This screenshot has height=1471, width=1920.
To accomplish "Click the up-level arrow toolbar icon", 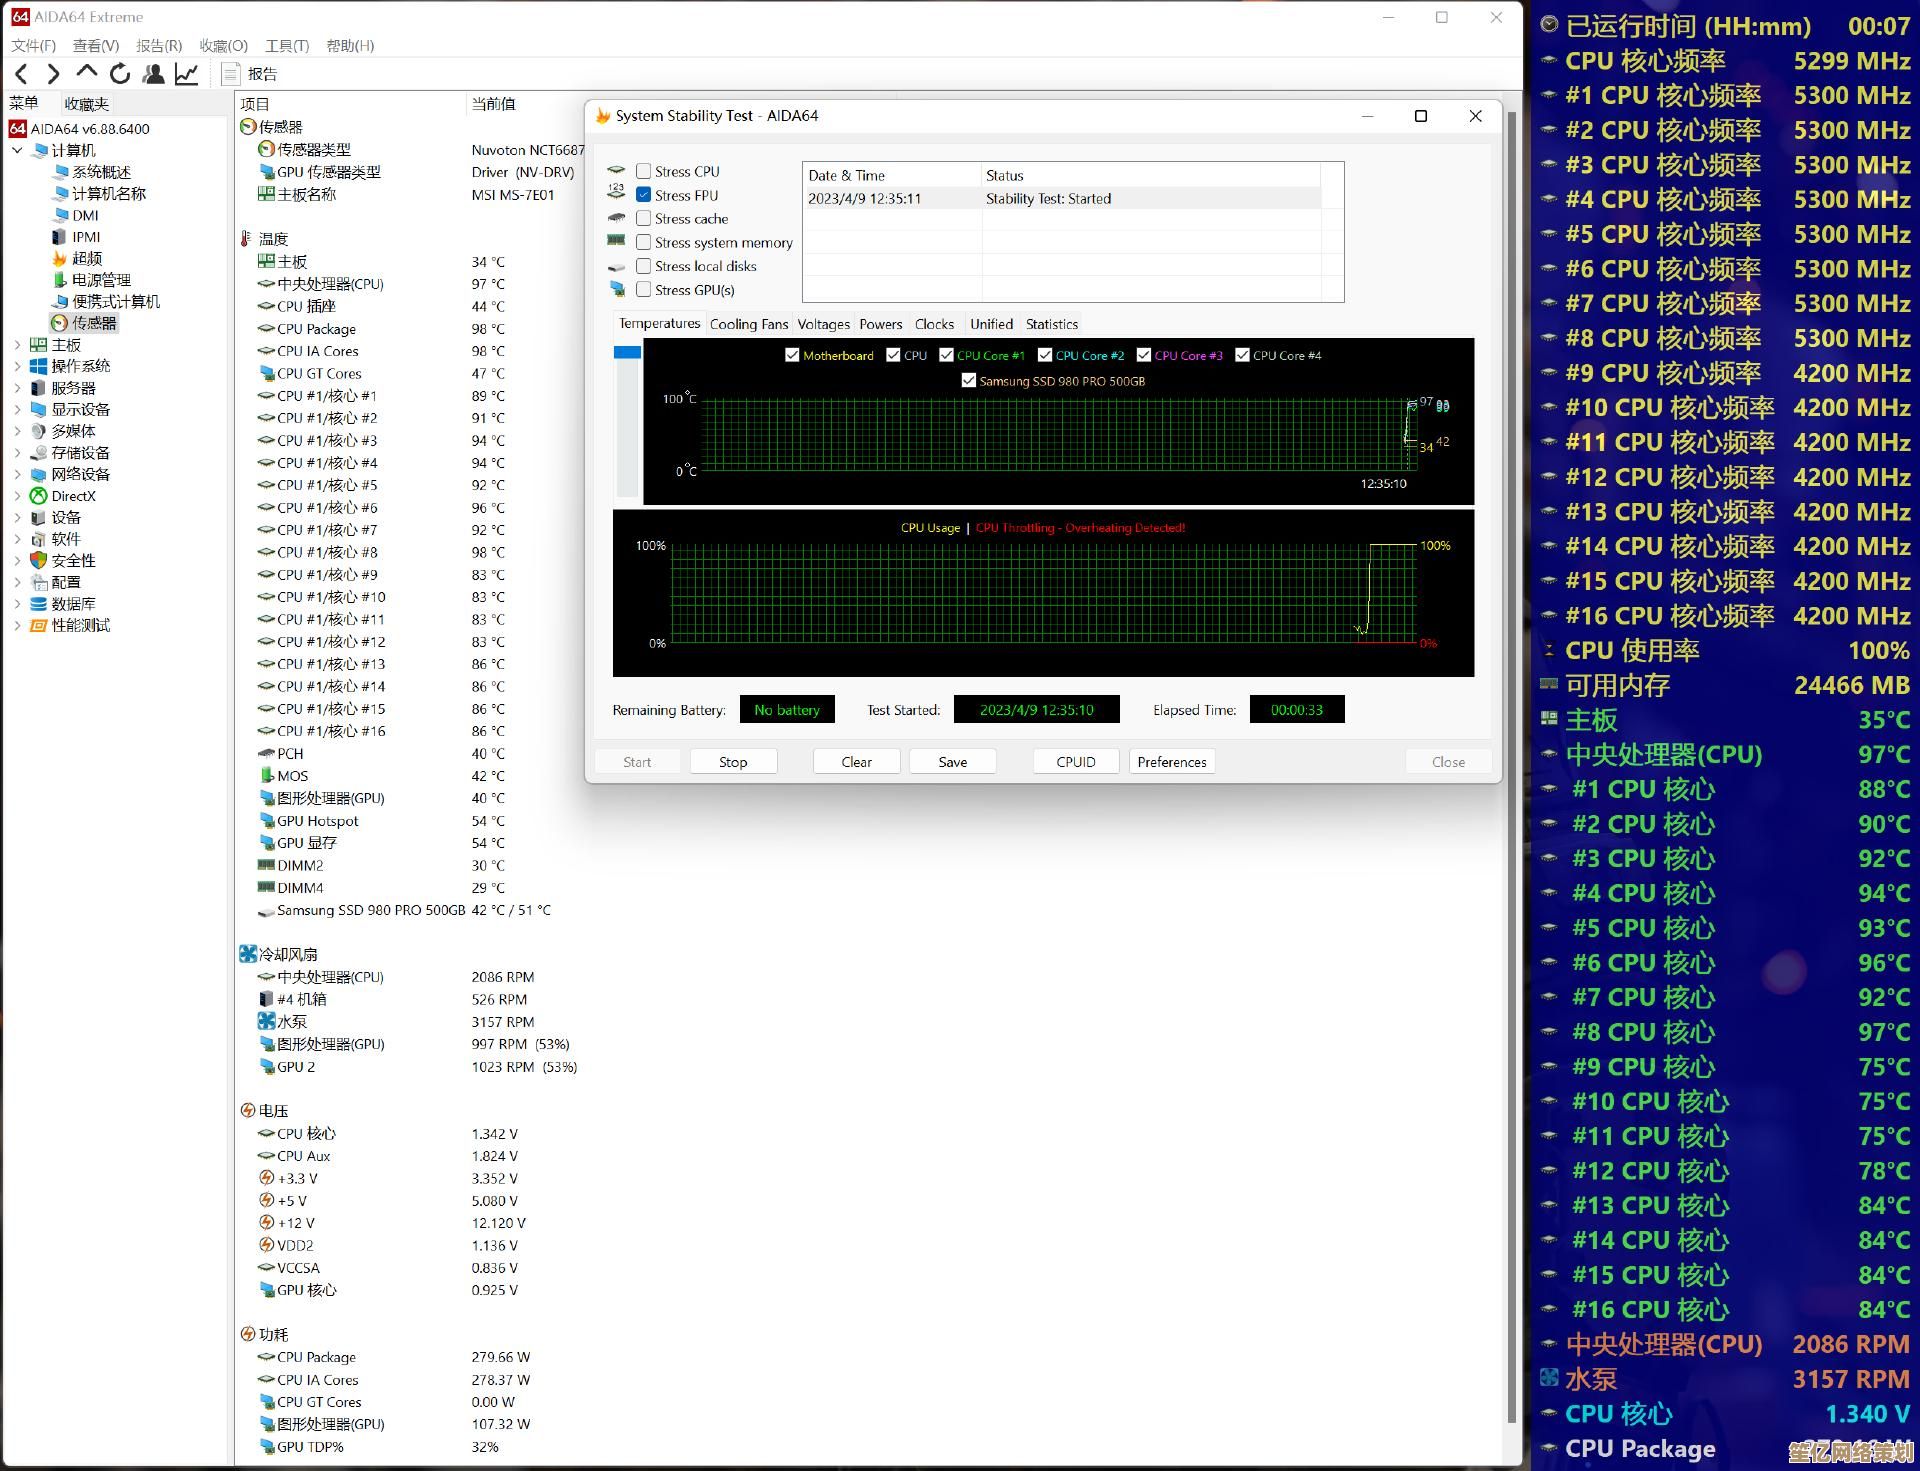I will (87, 72).
